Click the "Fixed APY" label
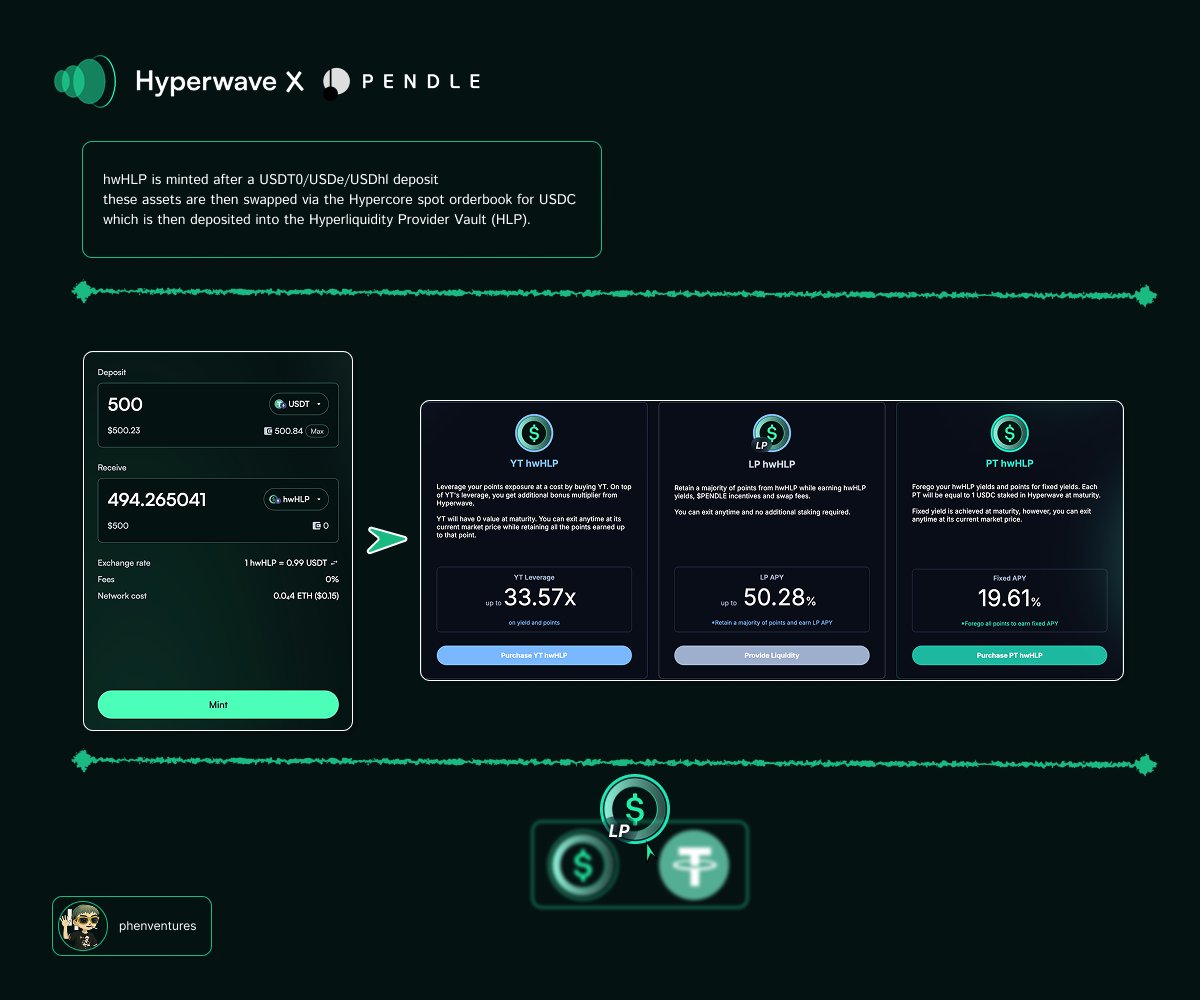 point(1009,578)
